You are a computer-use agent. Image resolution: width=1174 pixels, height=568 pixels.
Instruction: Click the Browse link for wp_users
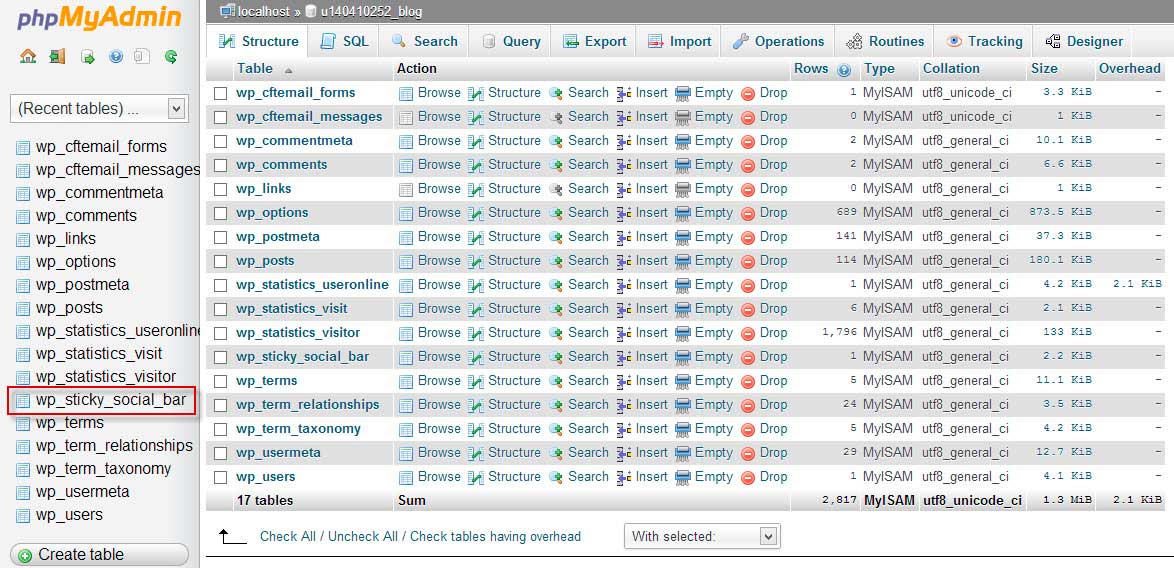pos(439,477)
